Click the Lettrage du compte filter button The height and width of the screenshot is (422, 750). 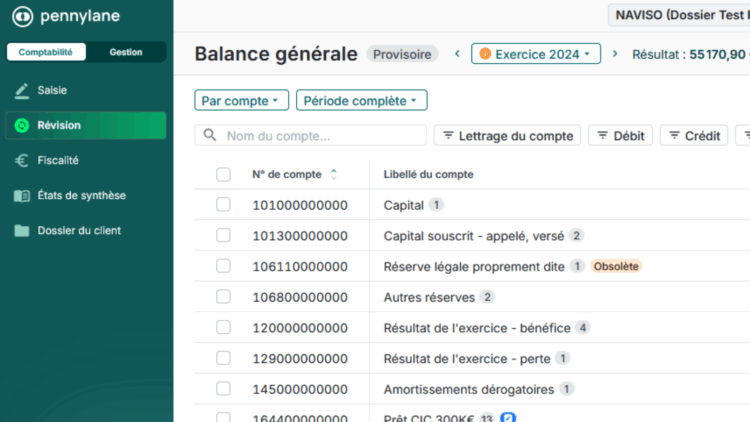pos(507,136)
